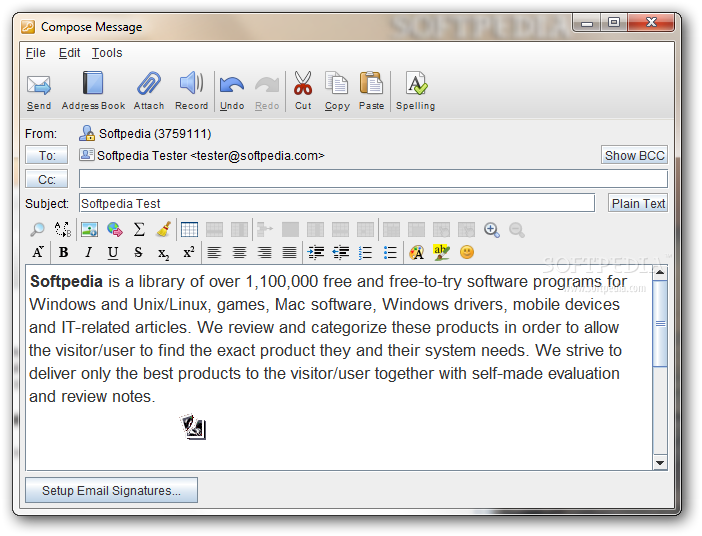
Task: Toggle superscript formatting
Action: [189, 252]
